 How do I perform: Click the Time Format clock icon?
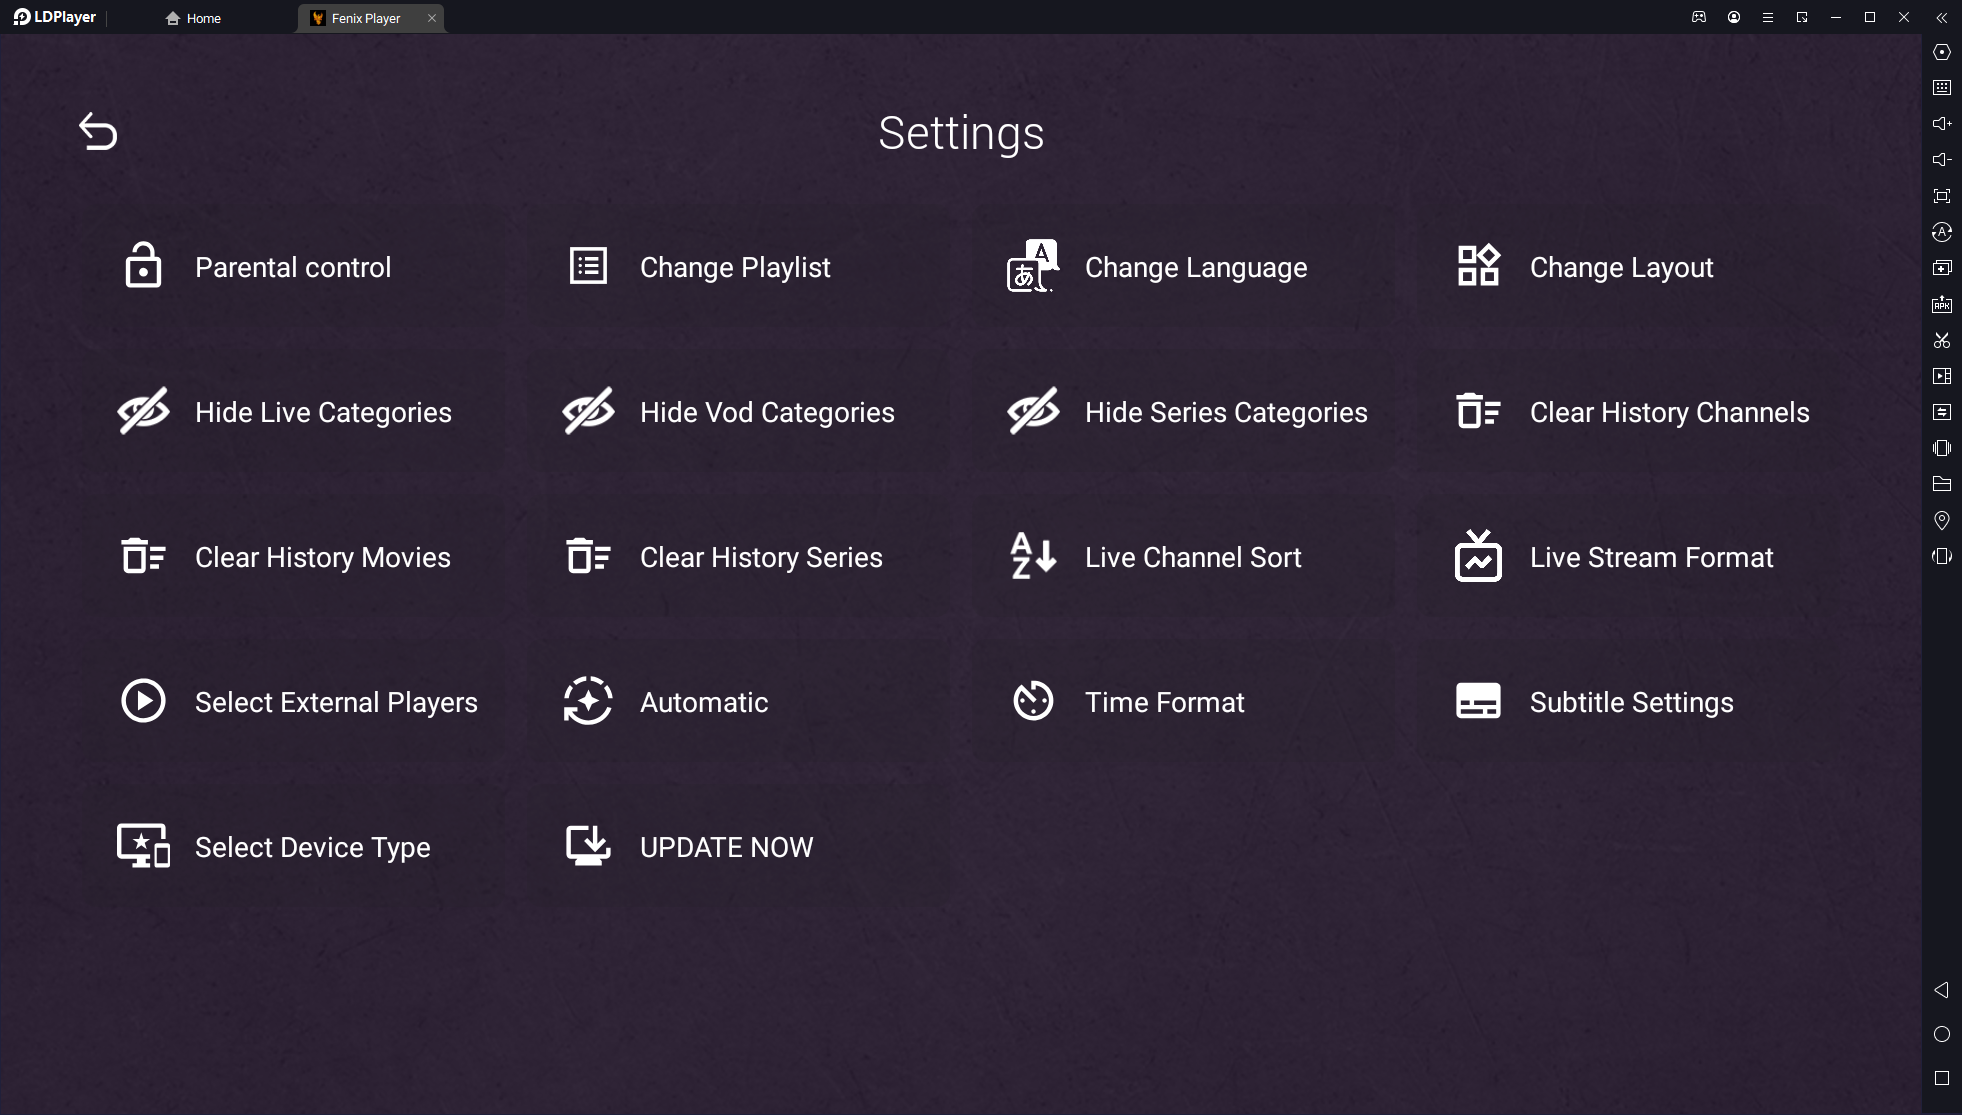(x=1033, y=701)
